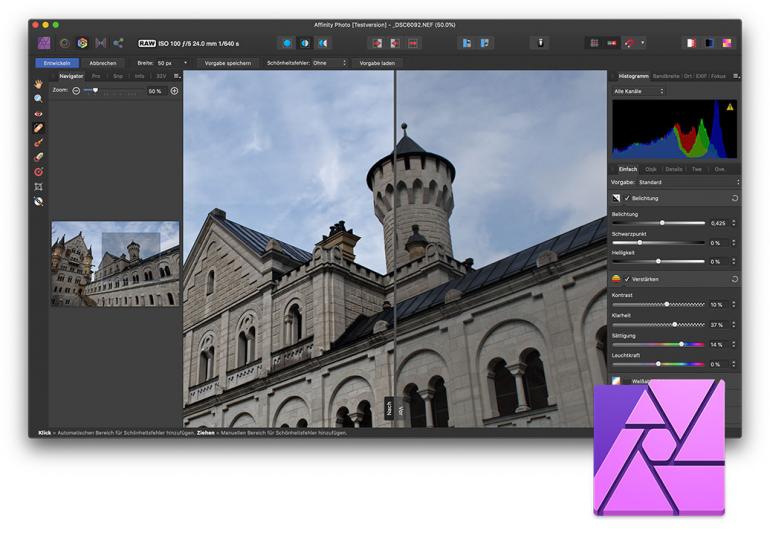This screenshot has width=770, height=535.
Task: Toggle the first red clipping indicator
Action: [x=377, y=43]
